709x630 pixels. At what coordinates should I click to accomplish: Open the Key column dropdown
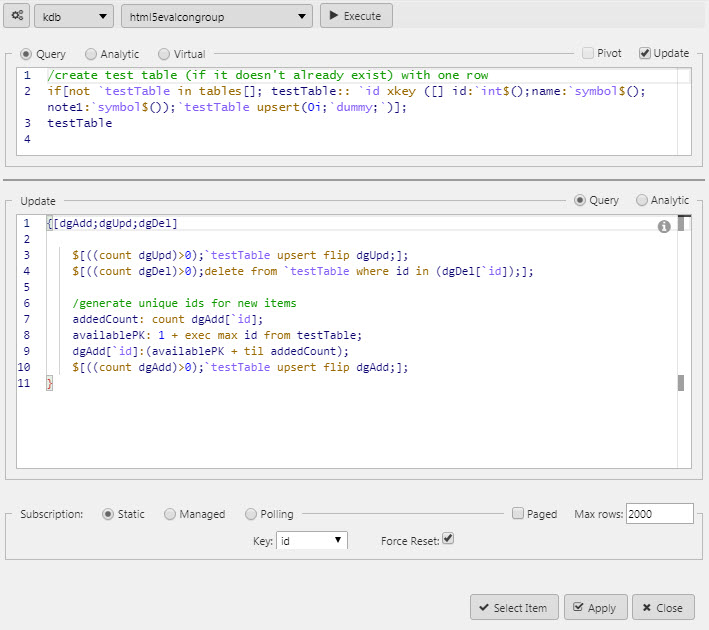[312, 541]
